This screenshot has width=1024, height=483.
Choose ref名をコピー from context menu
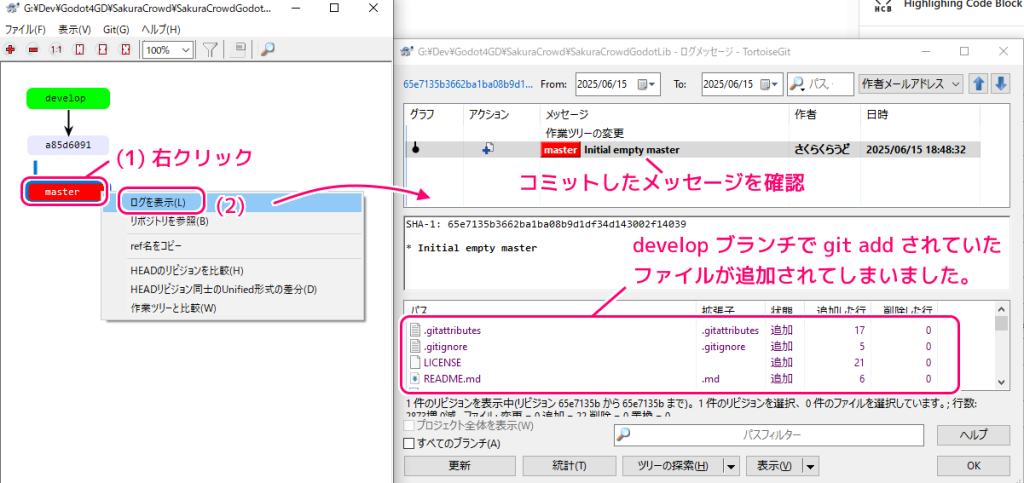click(156, 246)
